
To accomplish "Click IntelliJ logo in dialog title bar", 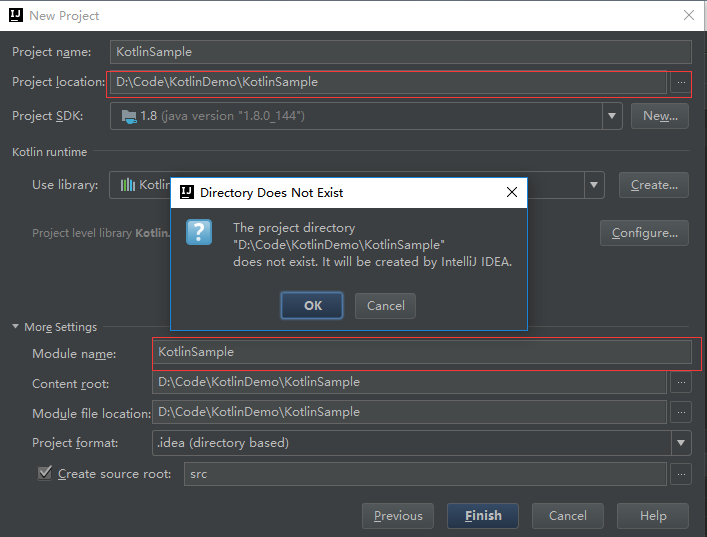I will (187, 192).
